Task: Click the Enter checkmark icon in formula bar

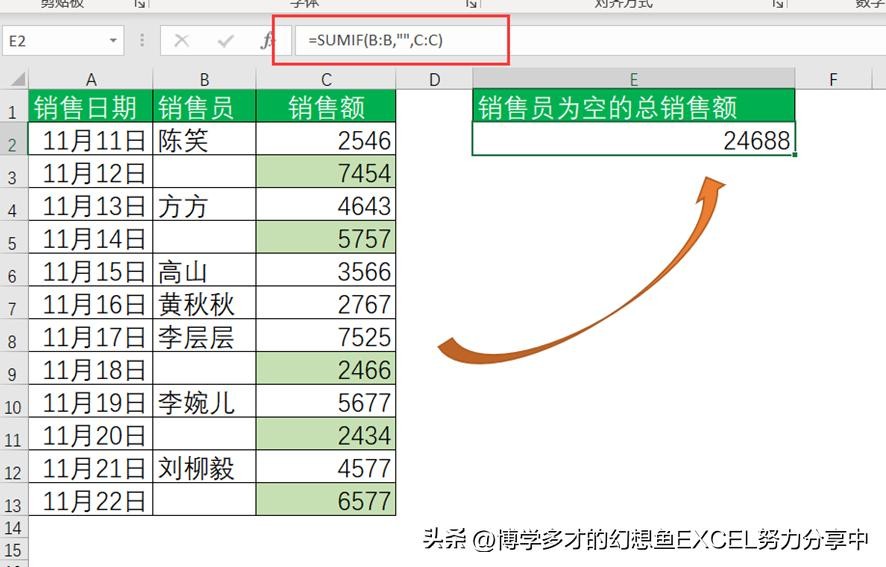Action: point(225,41)
